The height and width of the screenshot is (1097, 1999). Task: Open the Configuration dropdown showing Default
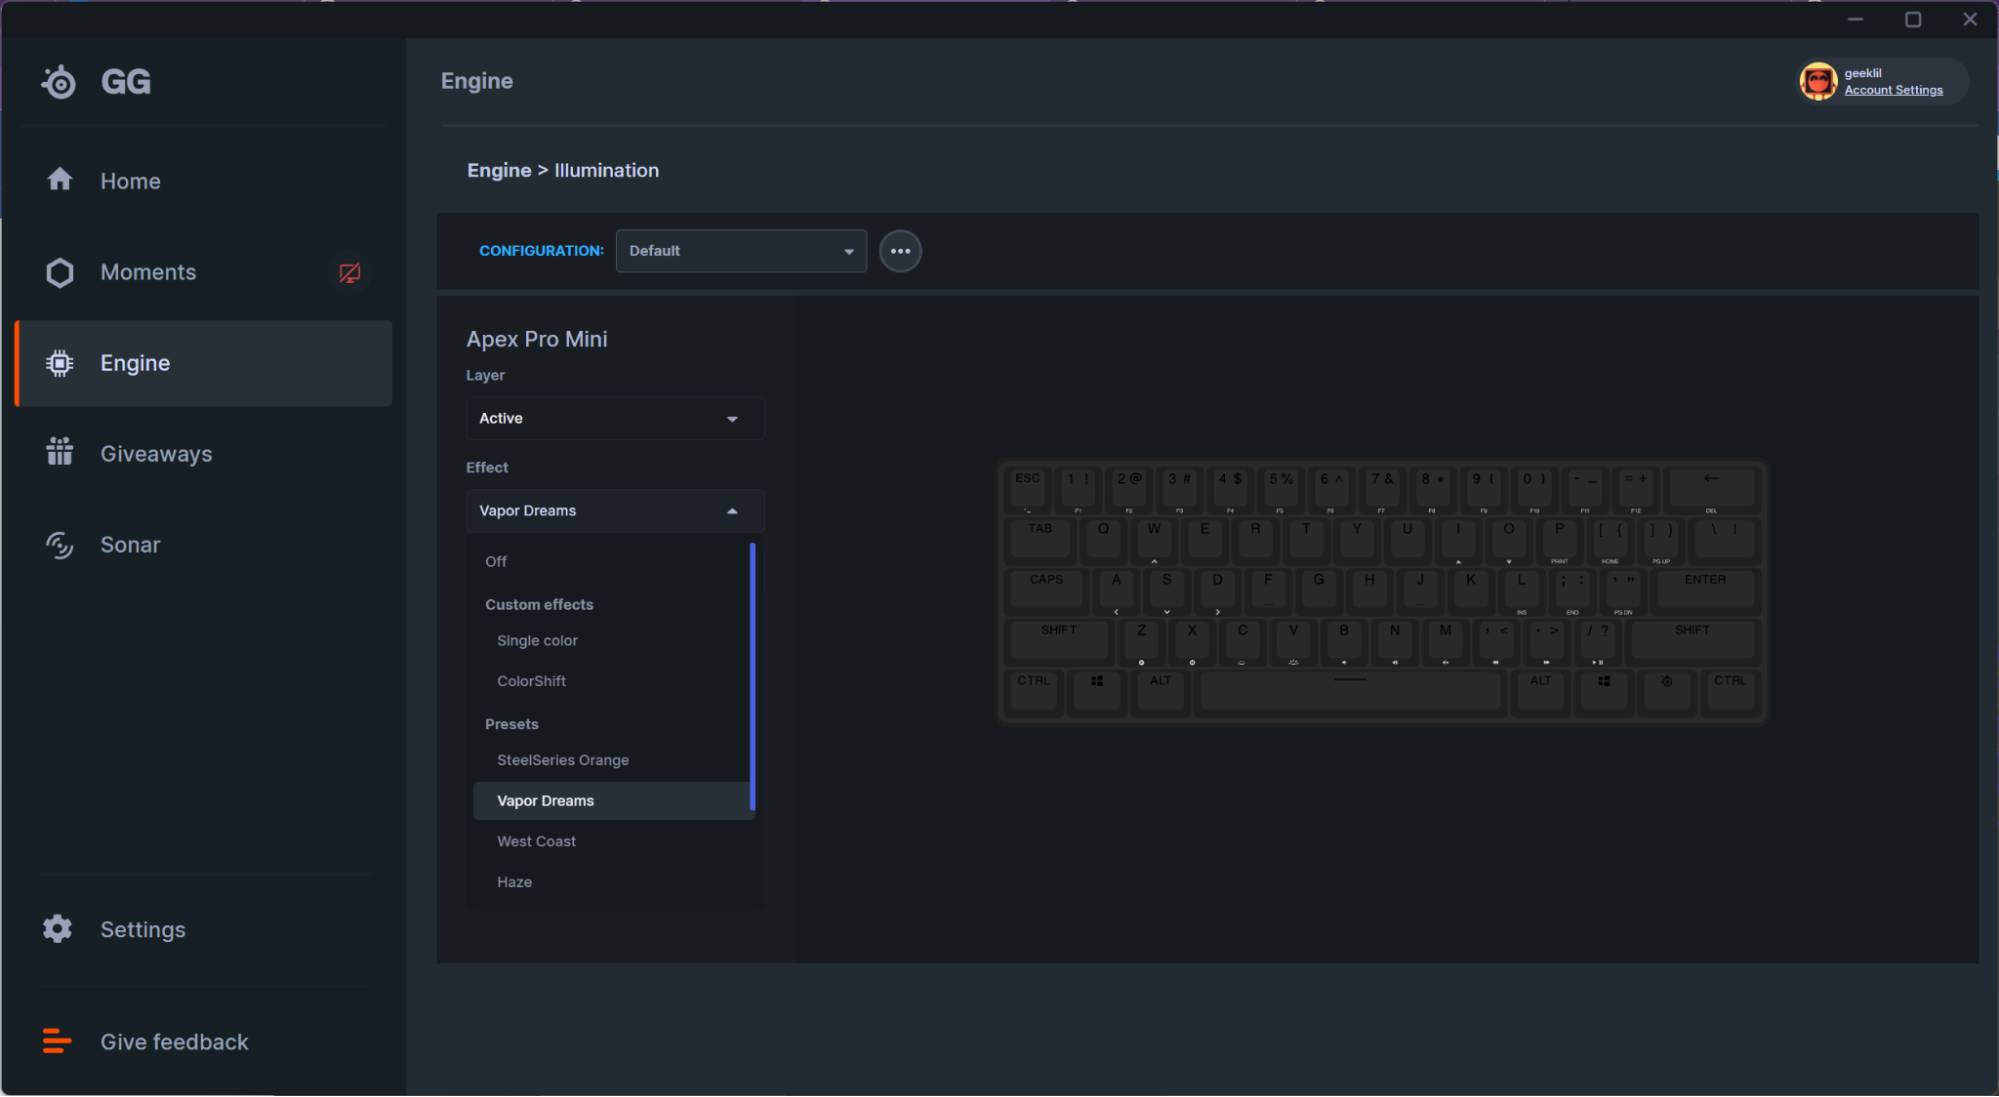click(x=741, y=251)
